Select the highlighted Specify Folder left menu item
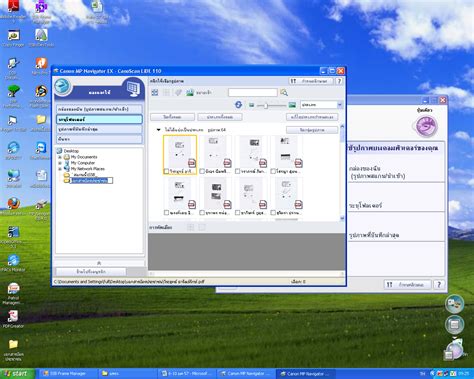Viewport: 474px width, 379px height. point(99,119)
